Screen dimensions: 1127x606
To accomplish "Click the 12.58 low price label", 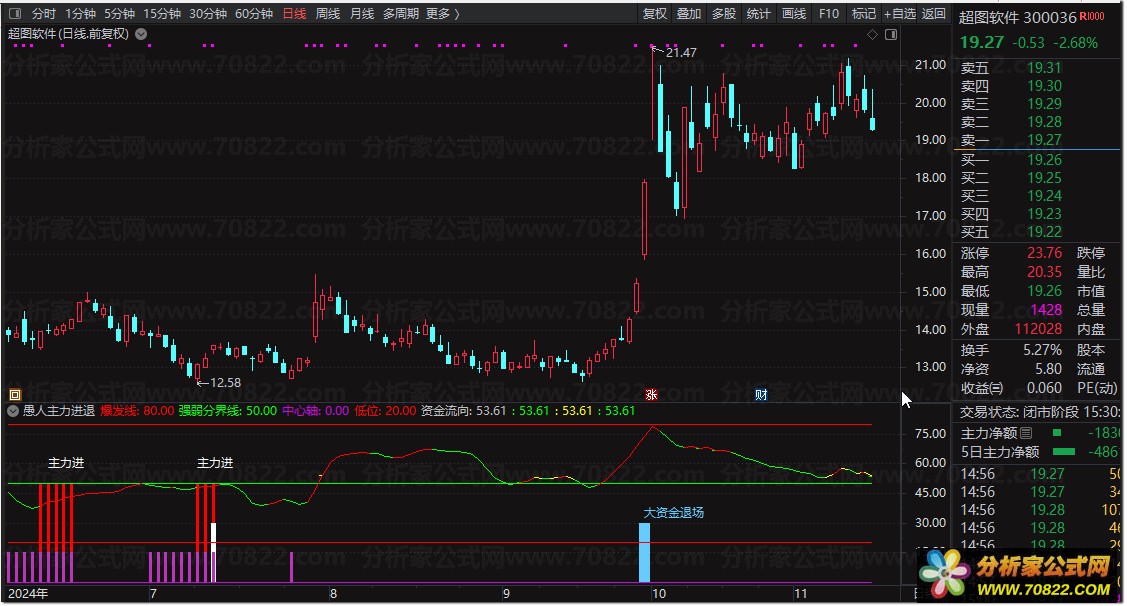I will (x=225, y=382).
